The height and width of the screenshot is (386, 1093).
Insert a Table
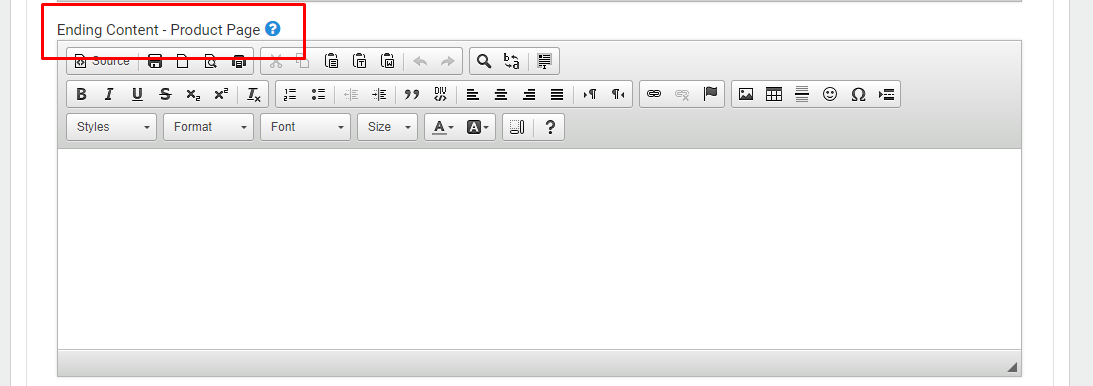[x=774, y=94]
